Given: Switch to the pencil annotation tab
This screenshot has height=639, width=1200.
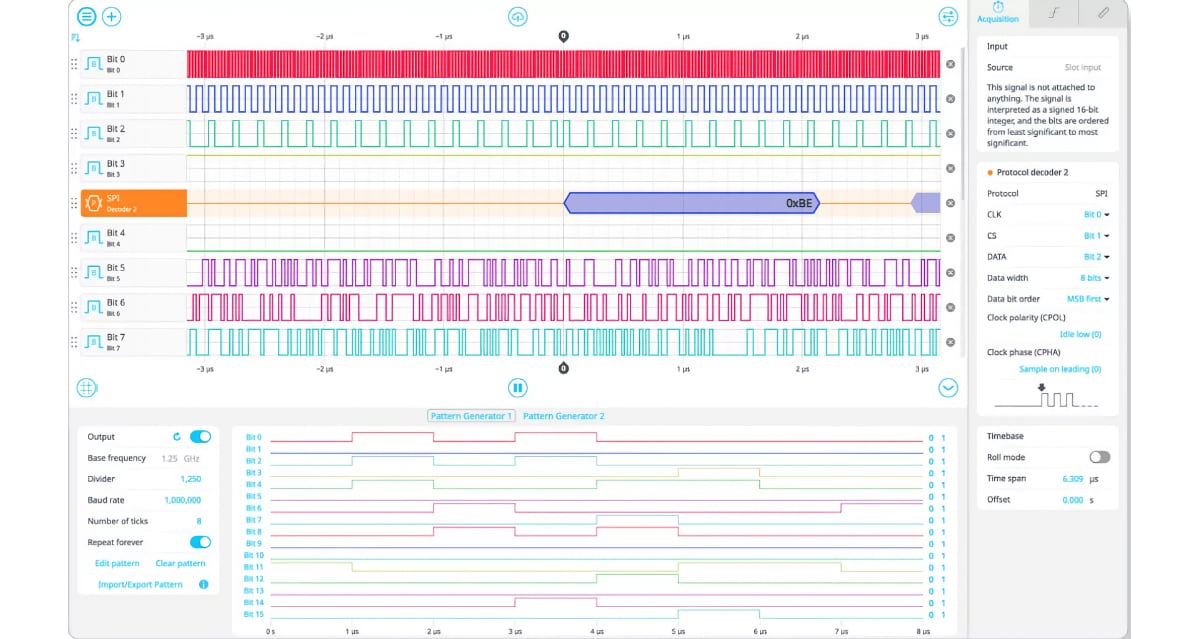Looking at the screenshot, I should [x=1102, y=13].
